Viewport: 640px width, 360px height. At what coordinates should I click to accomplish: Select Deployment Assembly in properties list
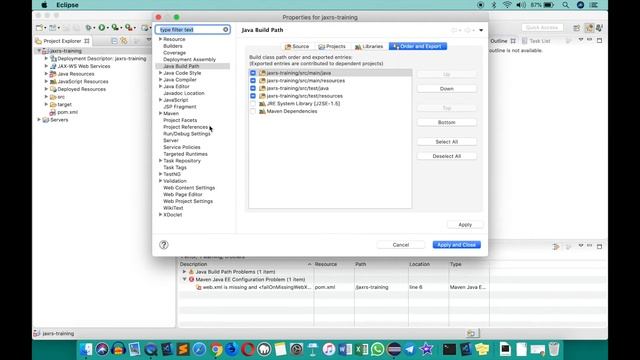(x=189, y=60)
